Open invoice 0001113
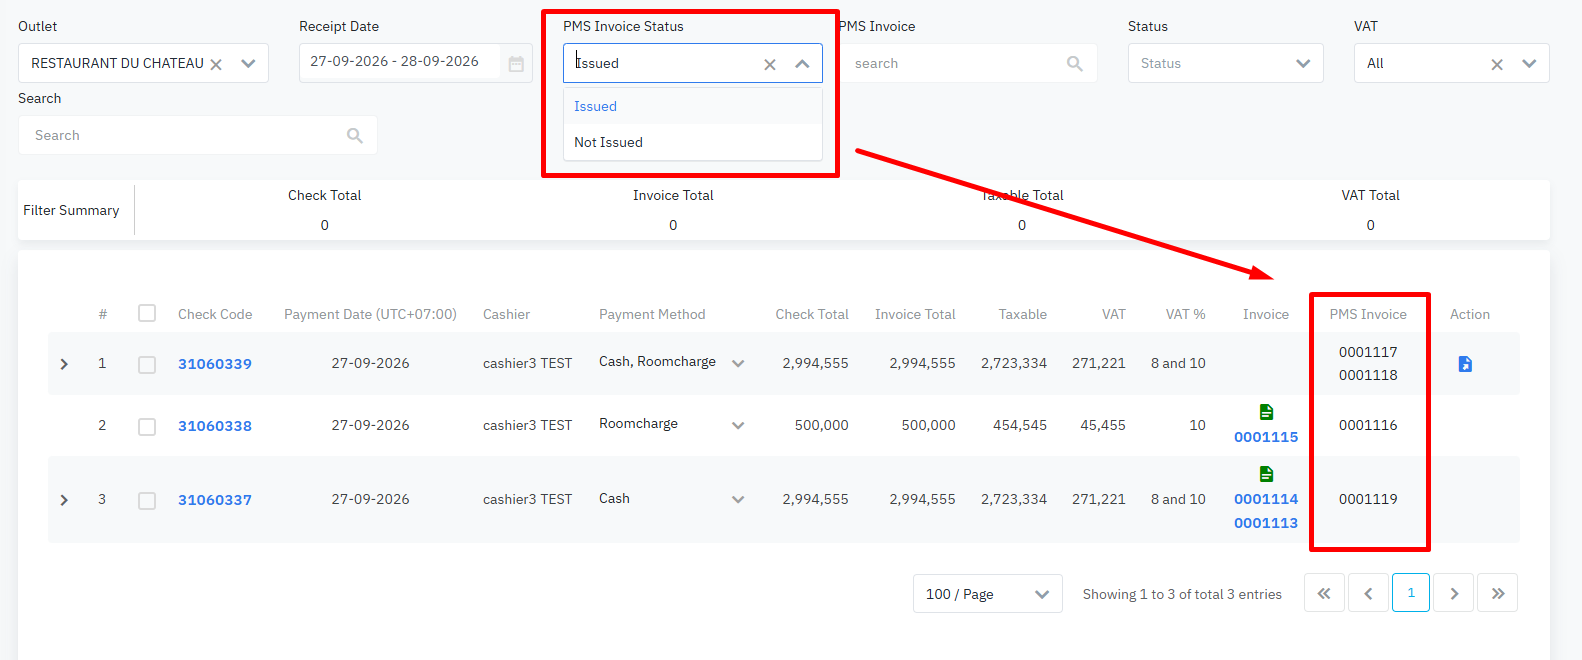This screenshot has height=660, width=1582. click(1266, 523)
